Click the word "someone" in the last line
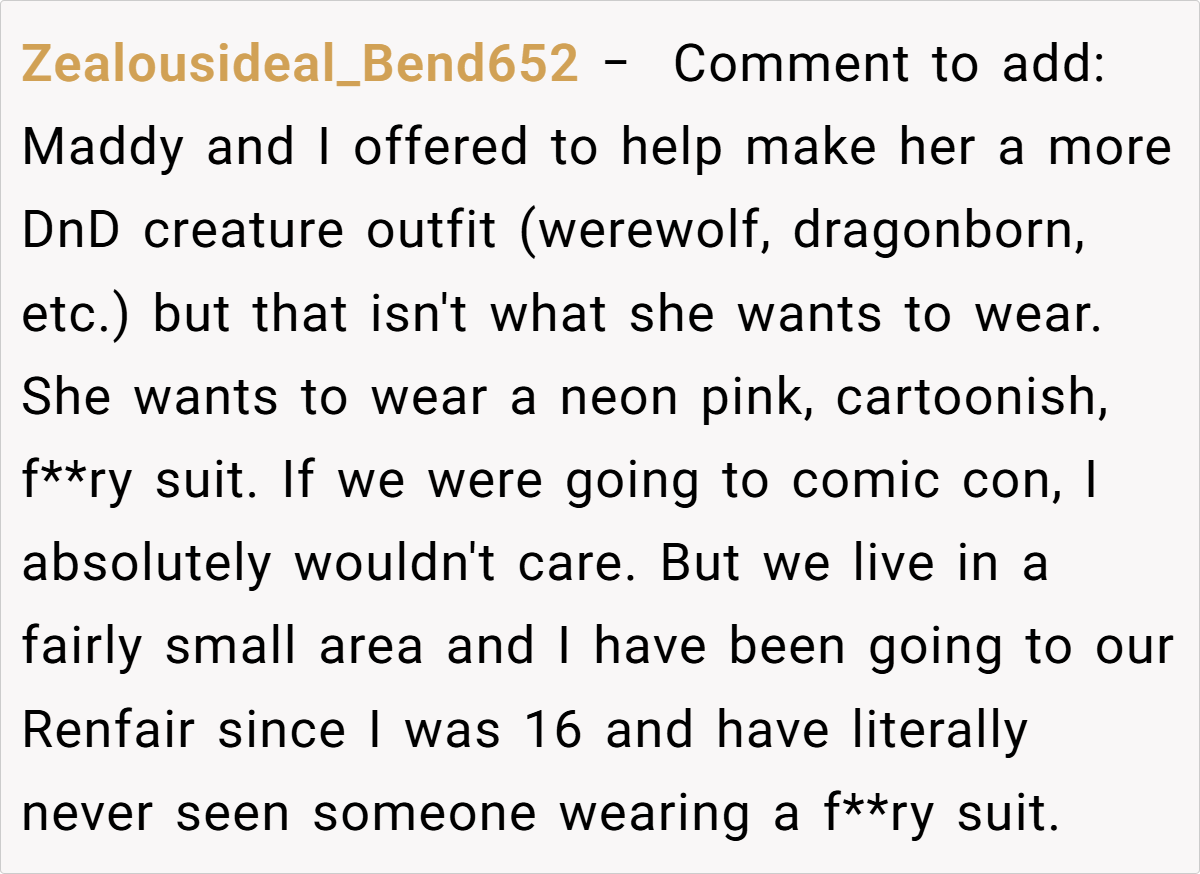The image size is (1200, 874). pos(425,813)
